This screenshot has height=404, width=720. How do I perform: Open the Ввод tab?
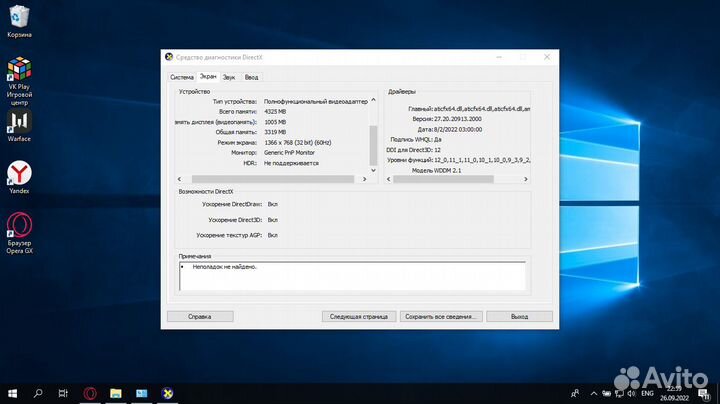click(x=251, y=77)
